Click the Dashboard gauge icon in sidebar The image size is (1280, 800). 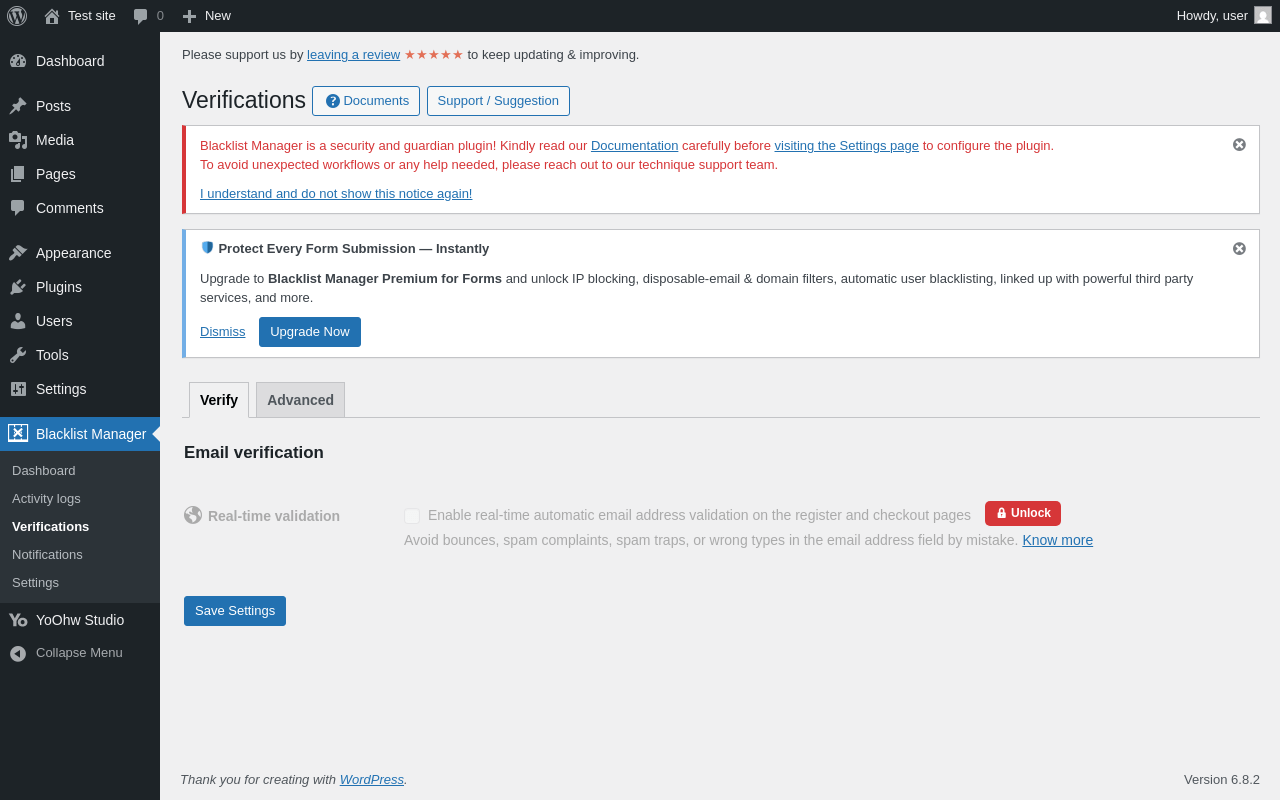pos(18,61)
